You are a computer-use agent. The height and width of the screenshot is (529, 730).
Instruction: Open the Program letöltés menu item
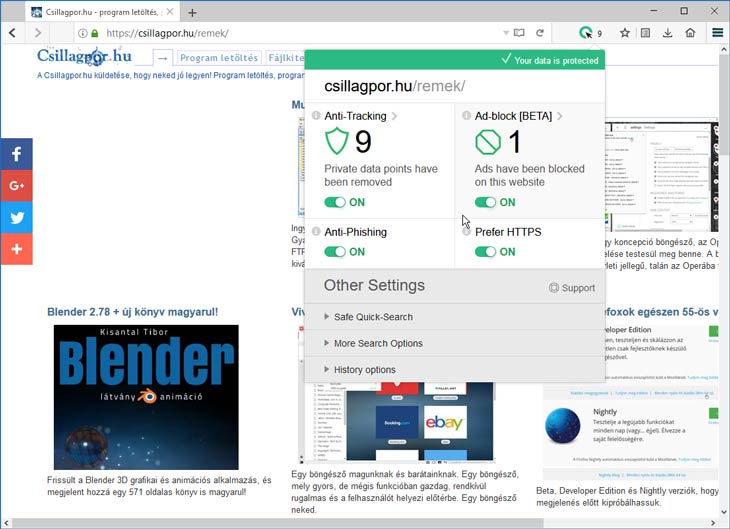[x=219, y=58]
